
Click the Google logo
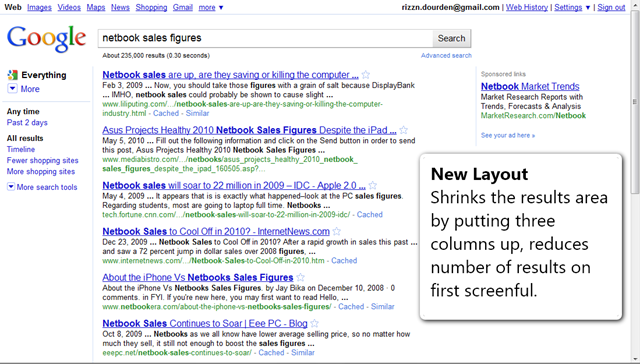click(46, 39)
